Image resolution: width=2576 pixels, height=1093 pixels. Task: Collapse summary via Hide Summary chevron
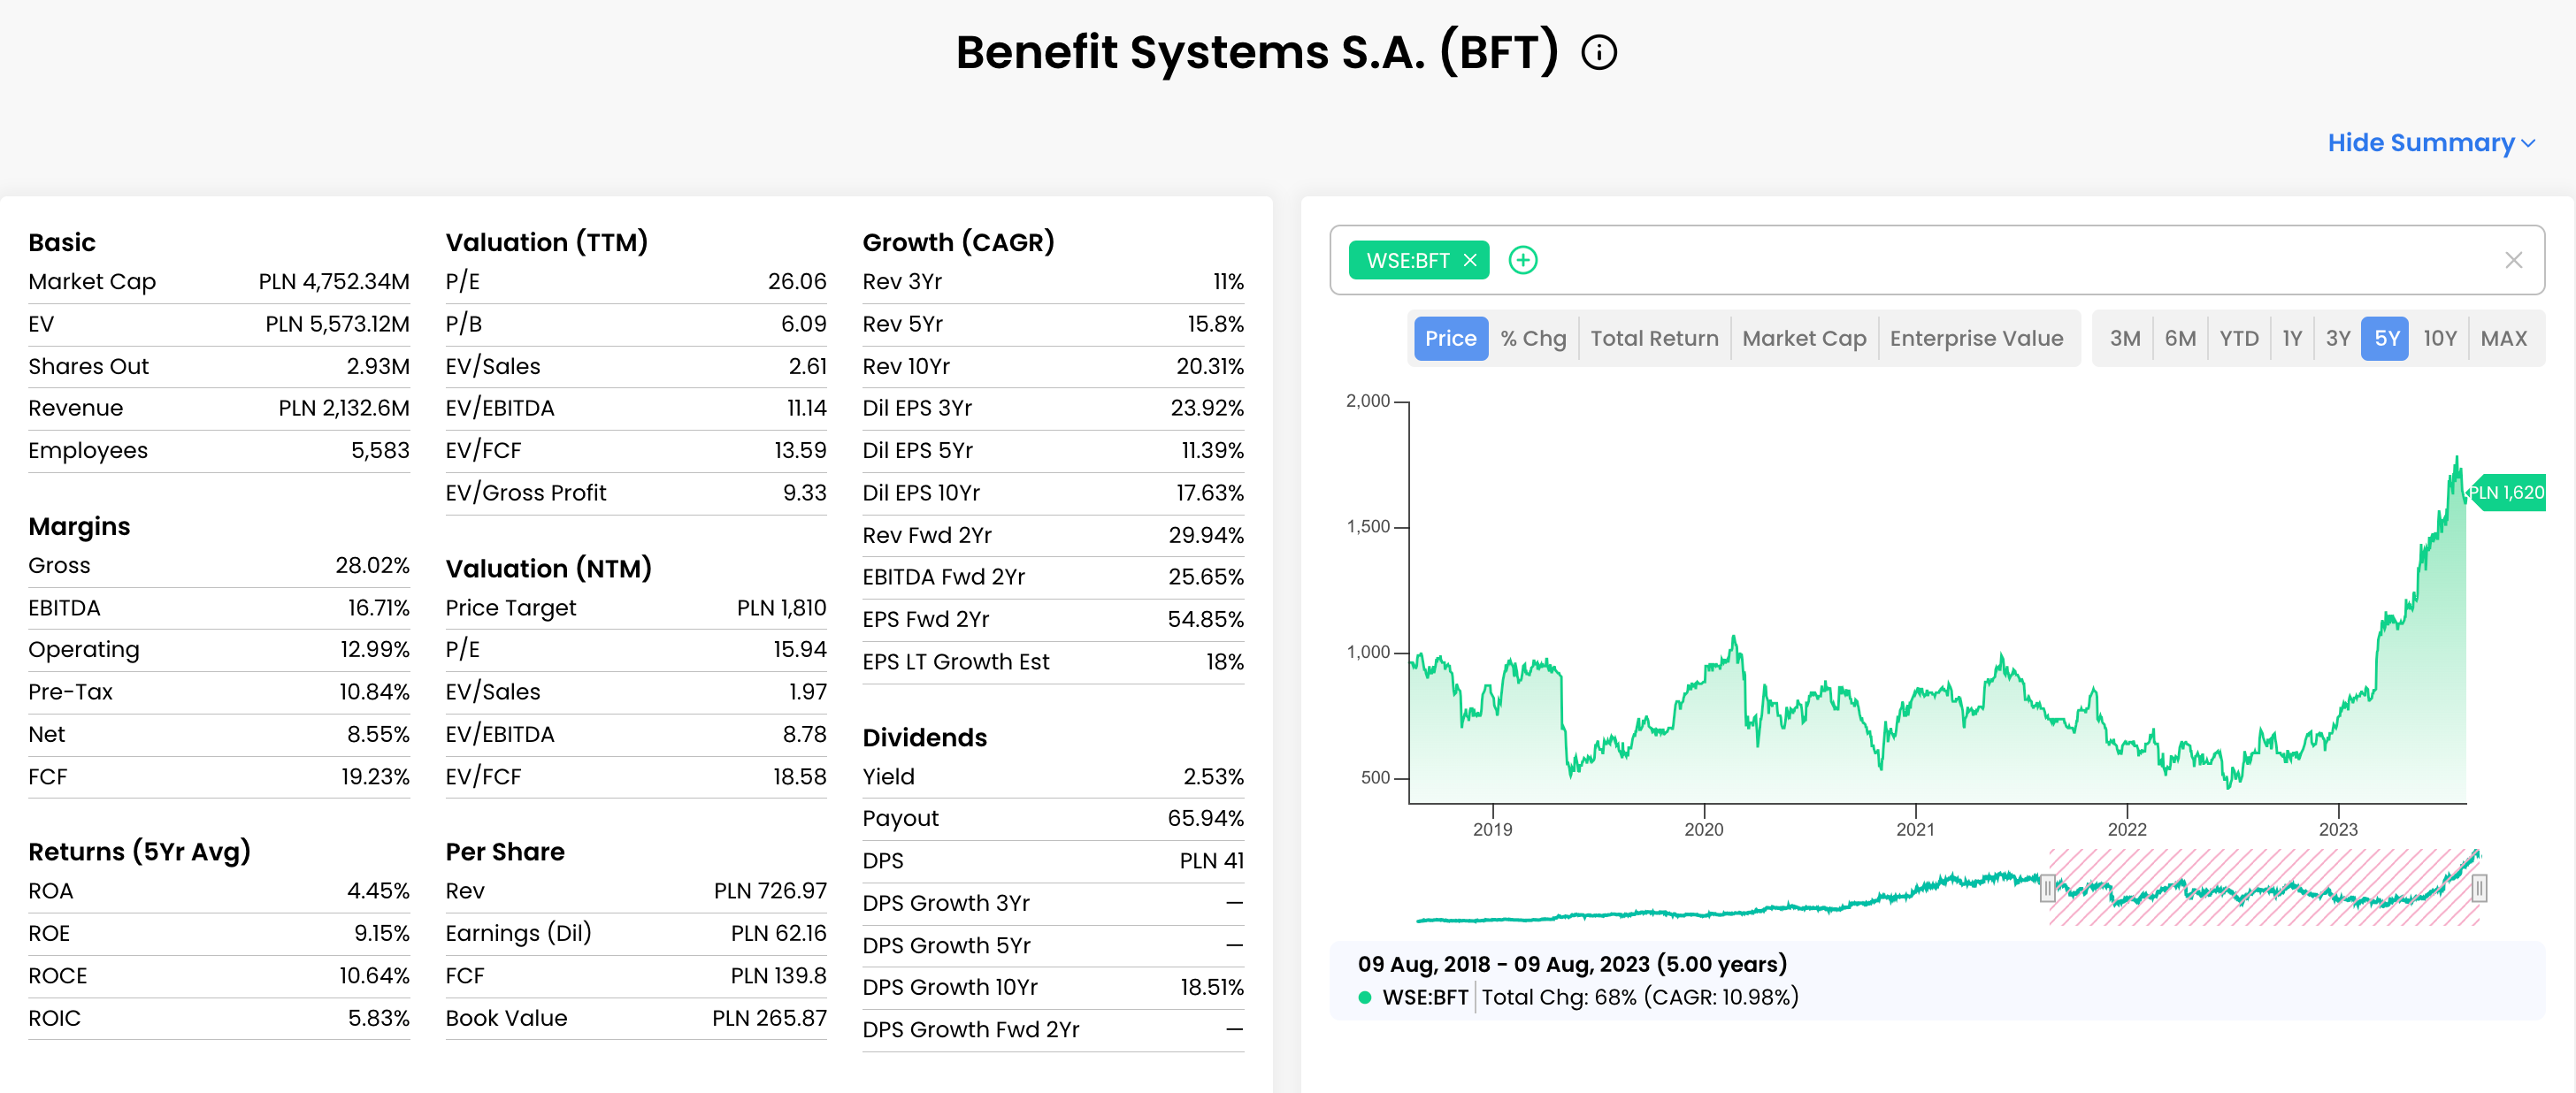click(x=2528, y=144)
